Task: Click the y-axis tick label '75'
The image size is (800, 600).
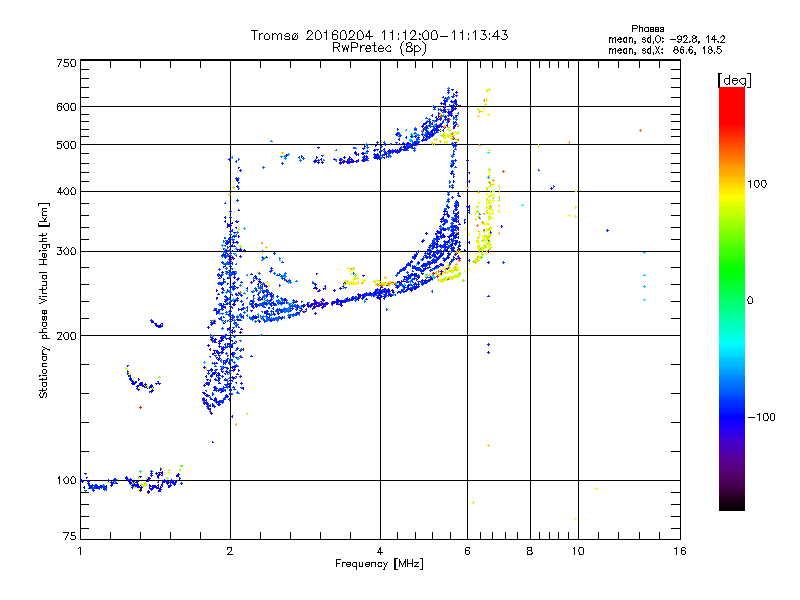Action: coord(70,536)
